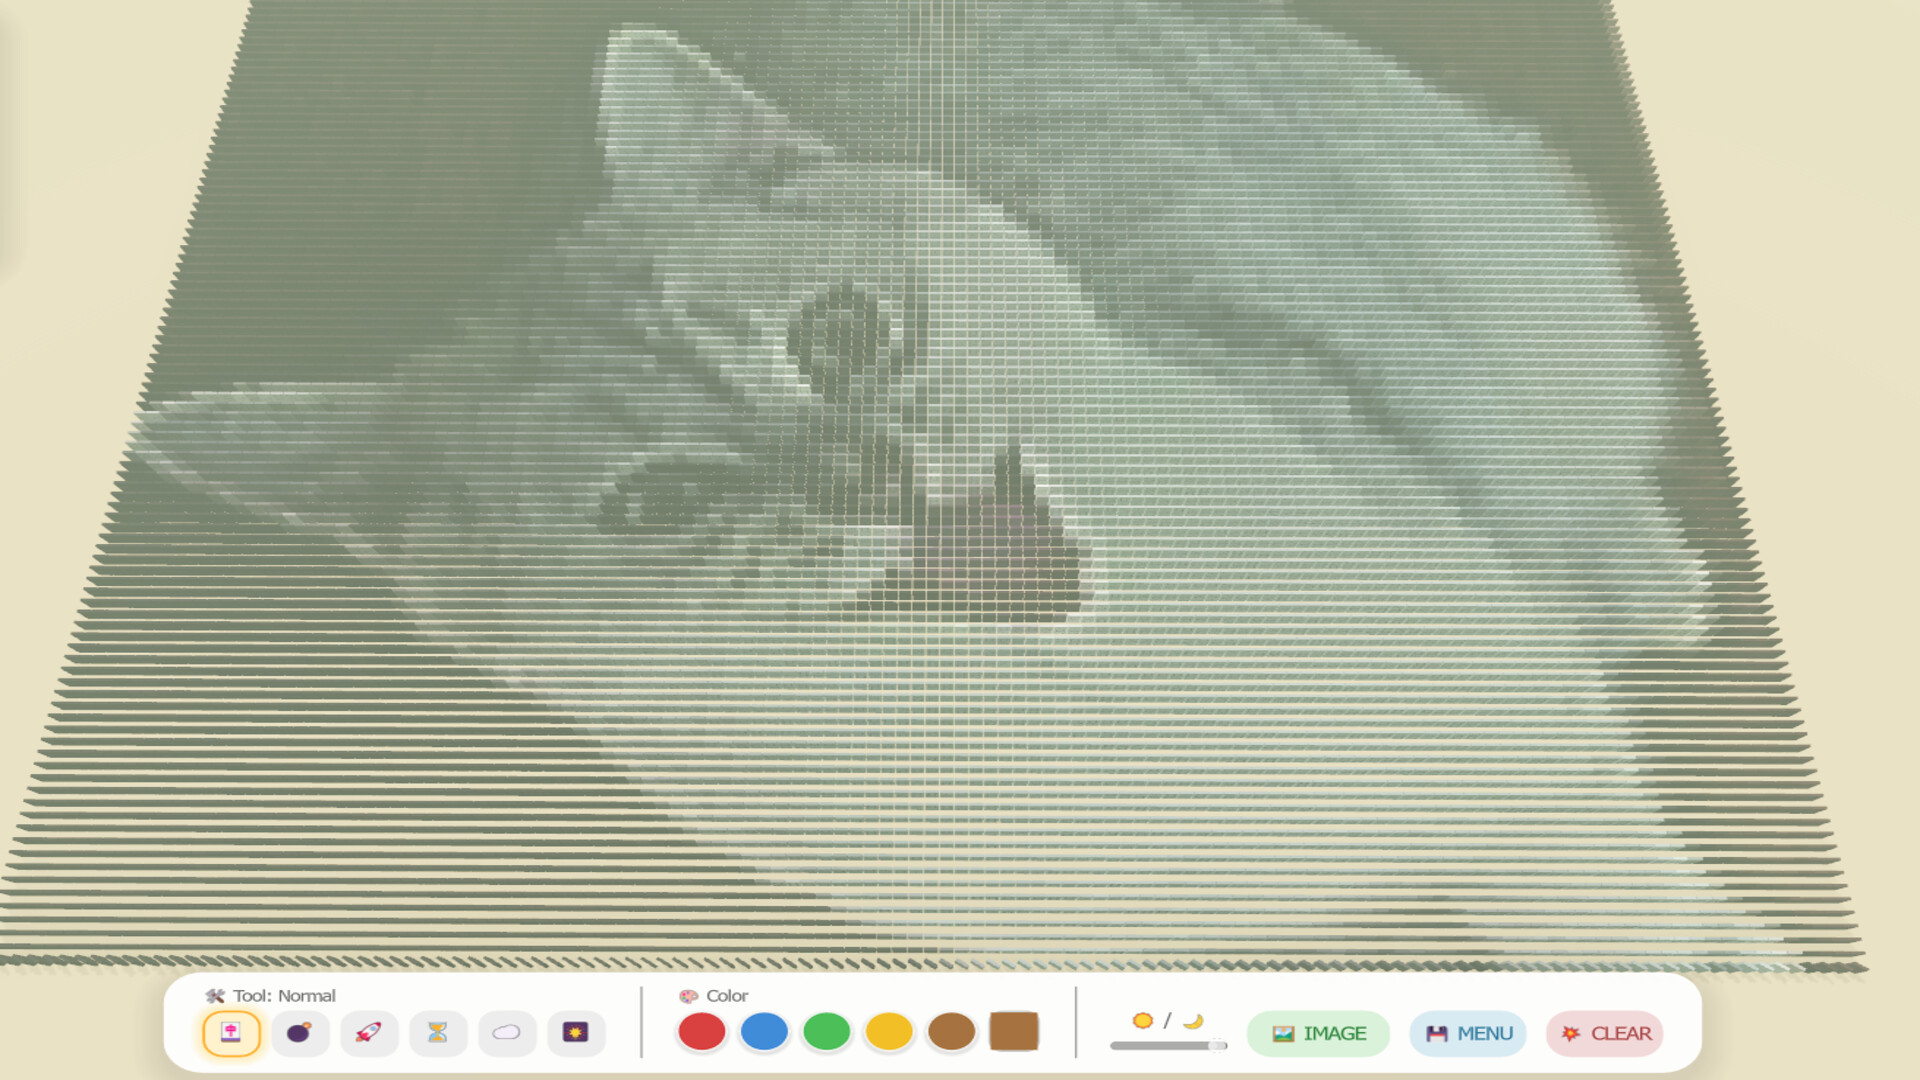Open the square custom color picker
1920x1080 pixels.
click(x=1014, y=1032)
